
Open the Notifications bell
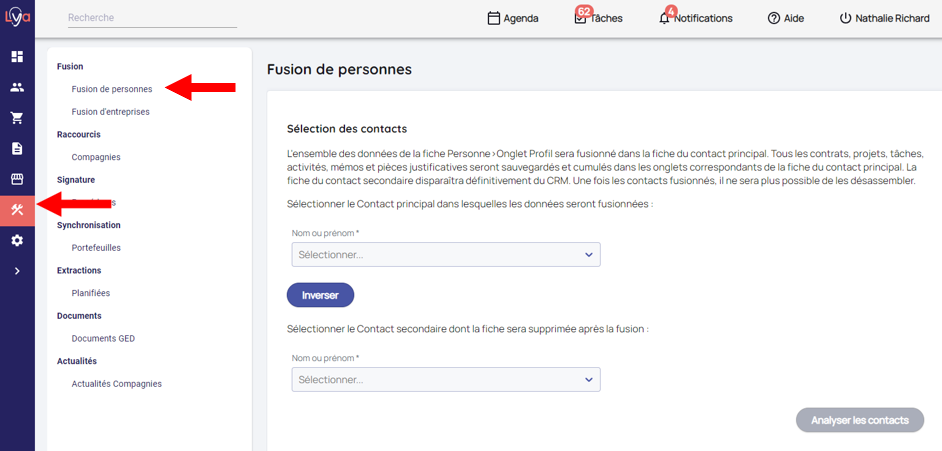point(695,18)
